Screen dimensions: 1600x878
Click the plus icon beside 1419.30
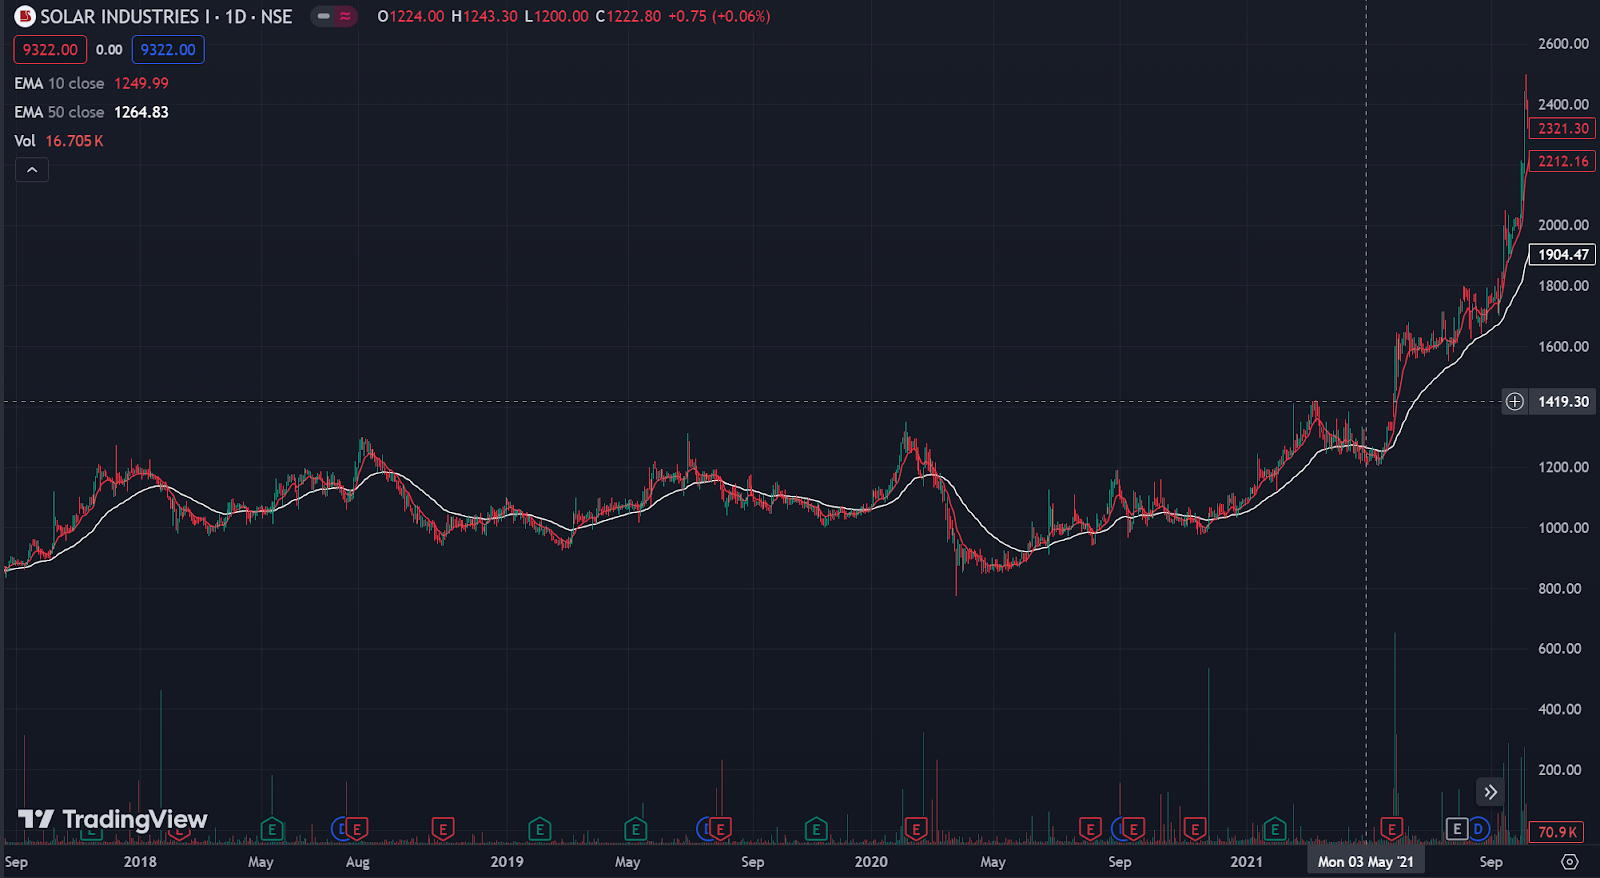[1515, 401]
